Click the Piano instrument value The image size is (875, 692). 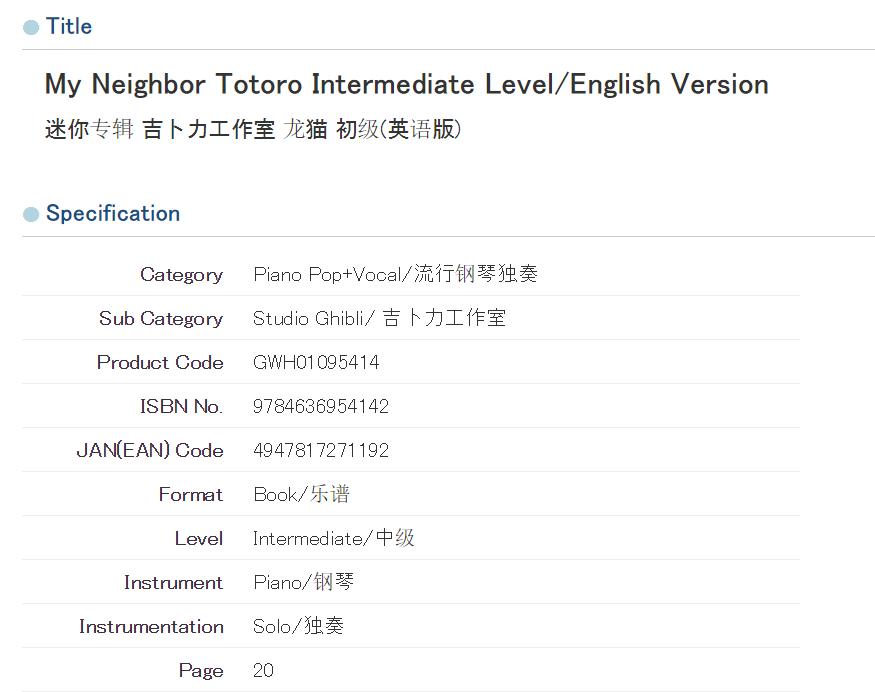(303, 582)
